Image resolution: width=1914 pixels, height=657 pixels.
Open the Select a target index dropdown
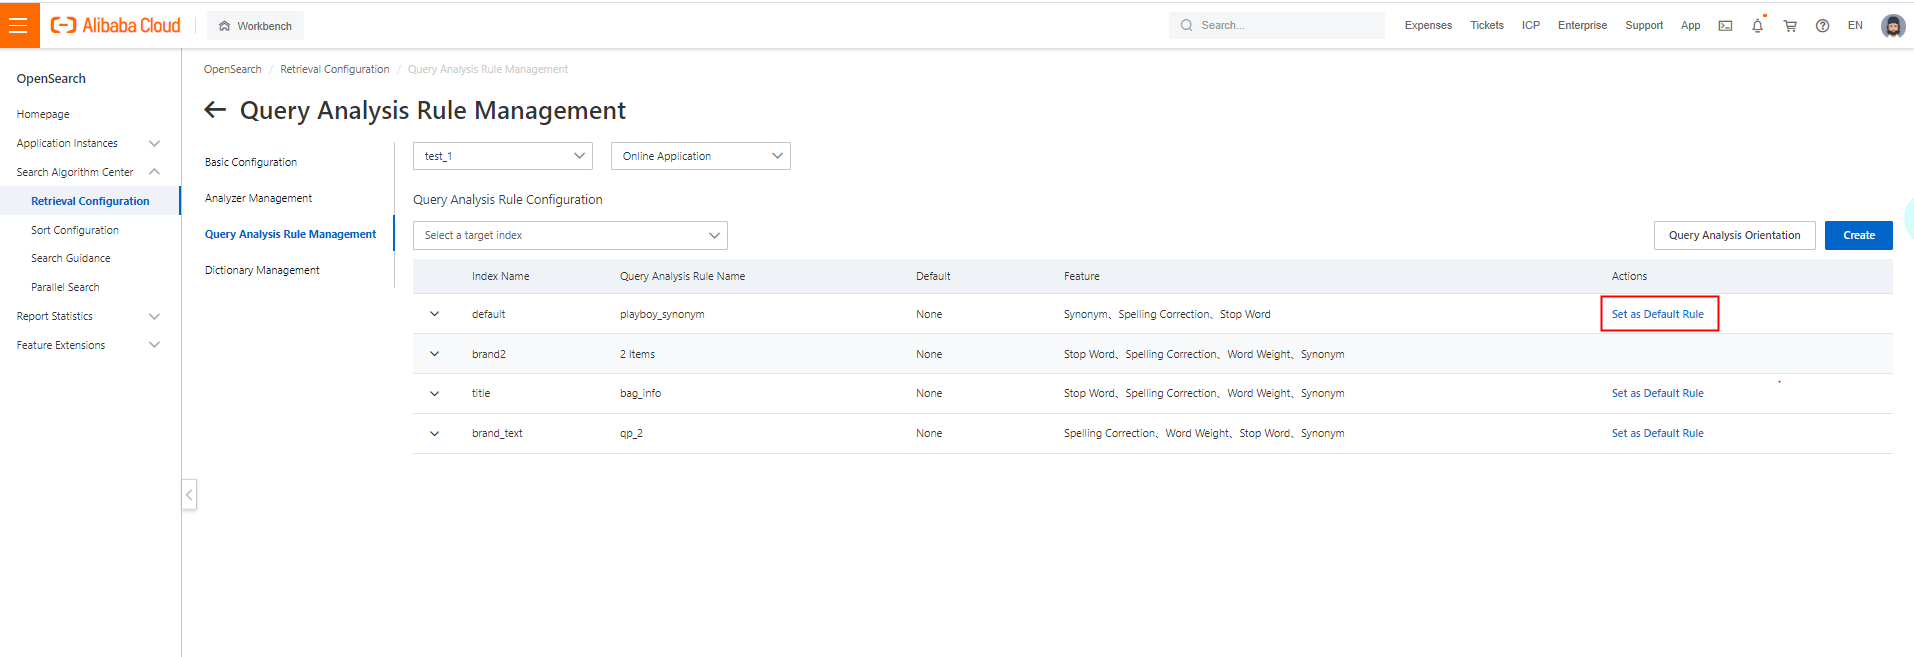(x=570, y=235)
